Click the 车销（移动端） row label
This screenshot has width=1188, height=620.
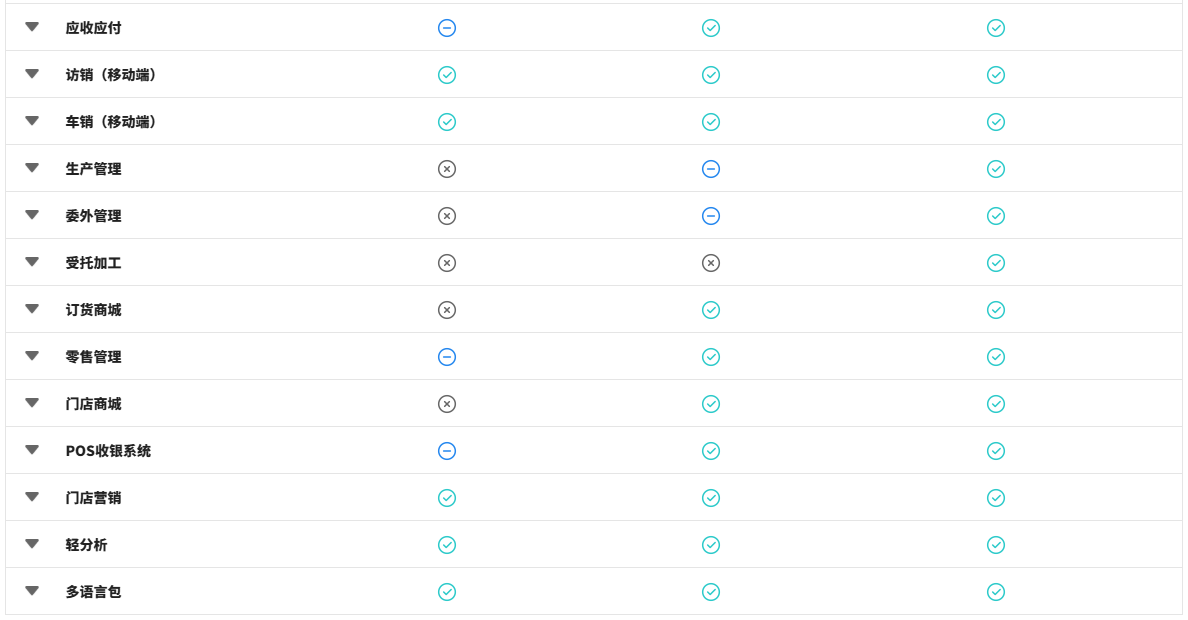coord(111,122)
